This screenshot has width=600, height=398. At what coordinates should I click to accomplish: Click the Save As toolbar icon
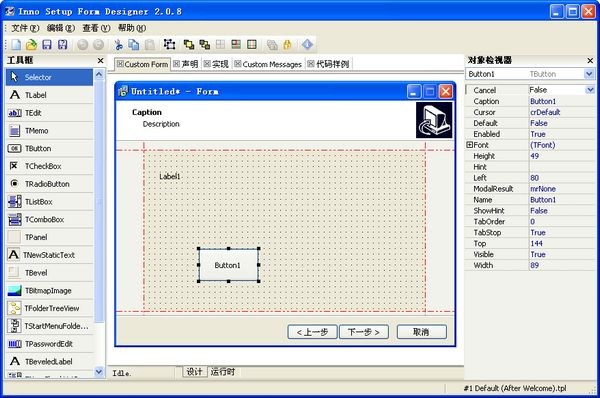(x=62, y=45)
